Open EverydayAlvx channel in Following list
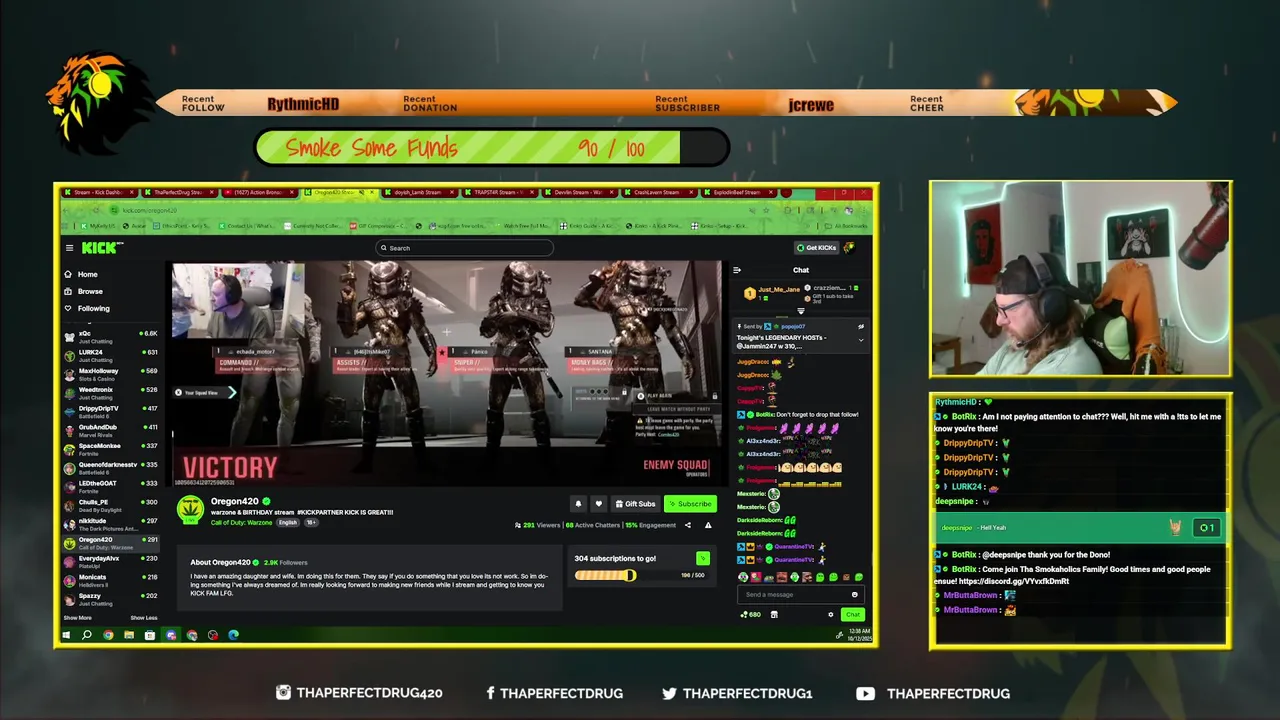This screenshot has width=1280, height=720. click(111, 561)
